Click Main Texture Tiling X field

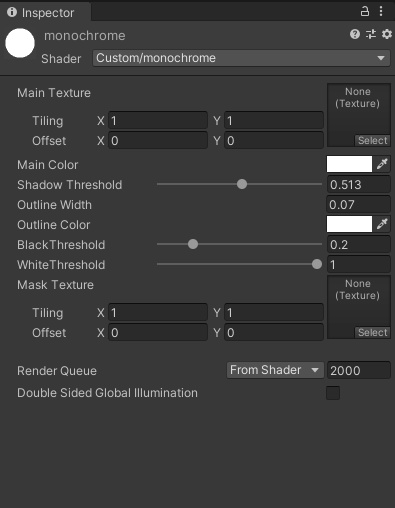point(158,120)
